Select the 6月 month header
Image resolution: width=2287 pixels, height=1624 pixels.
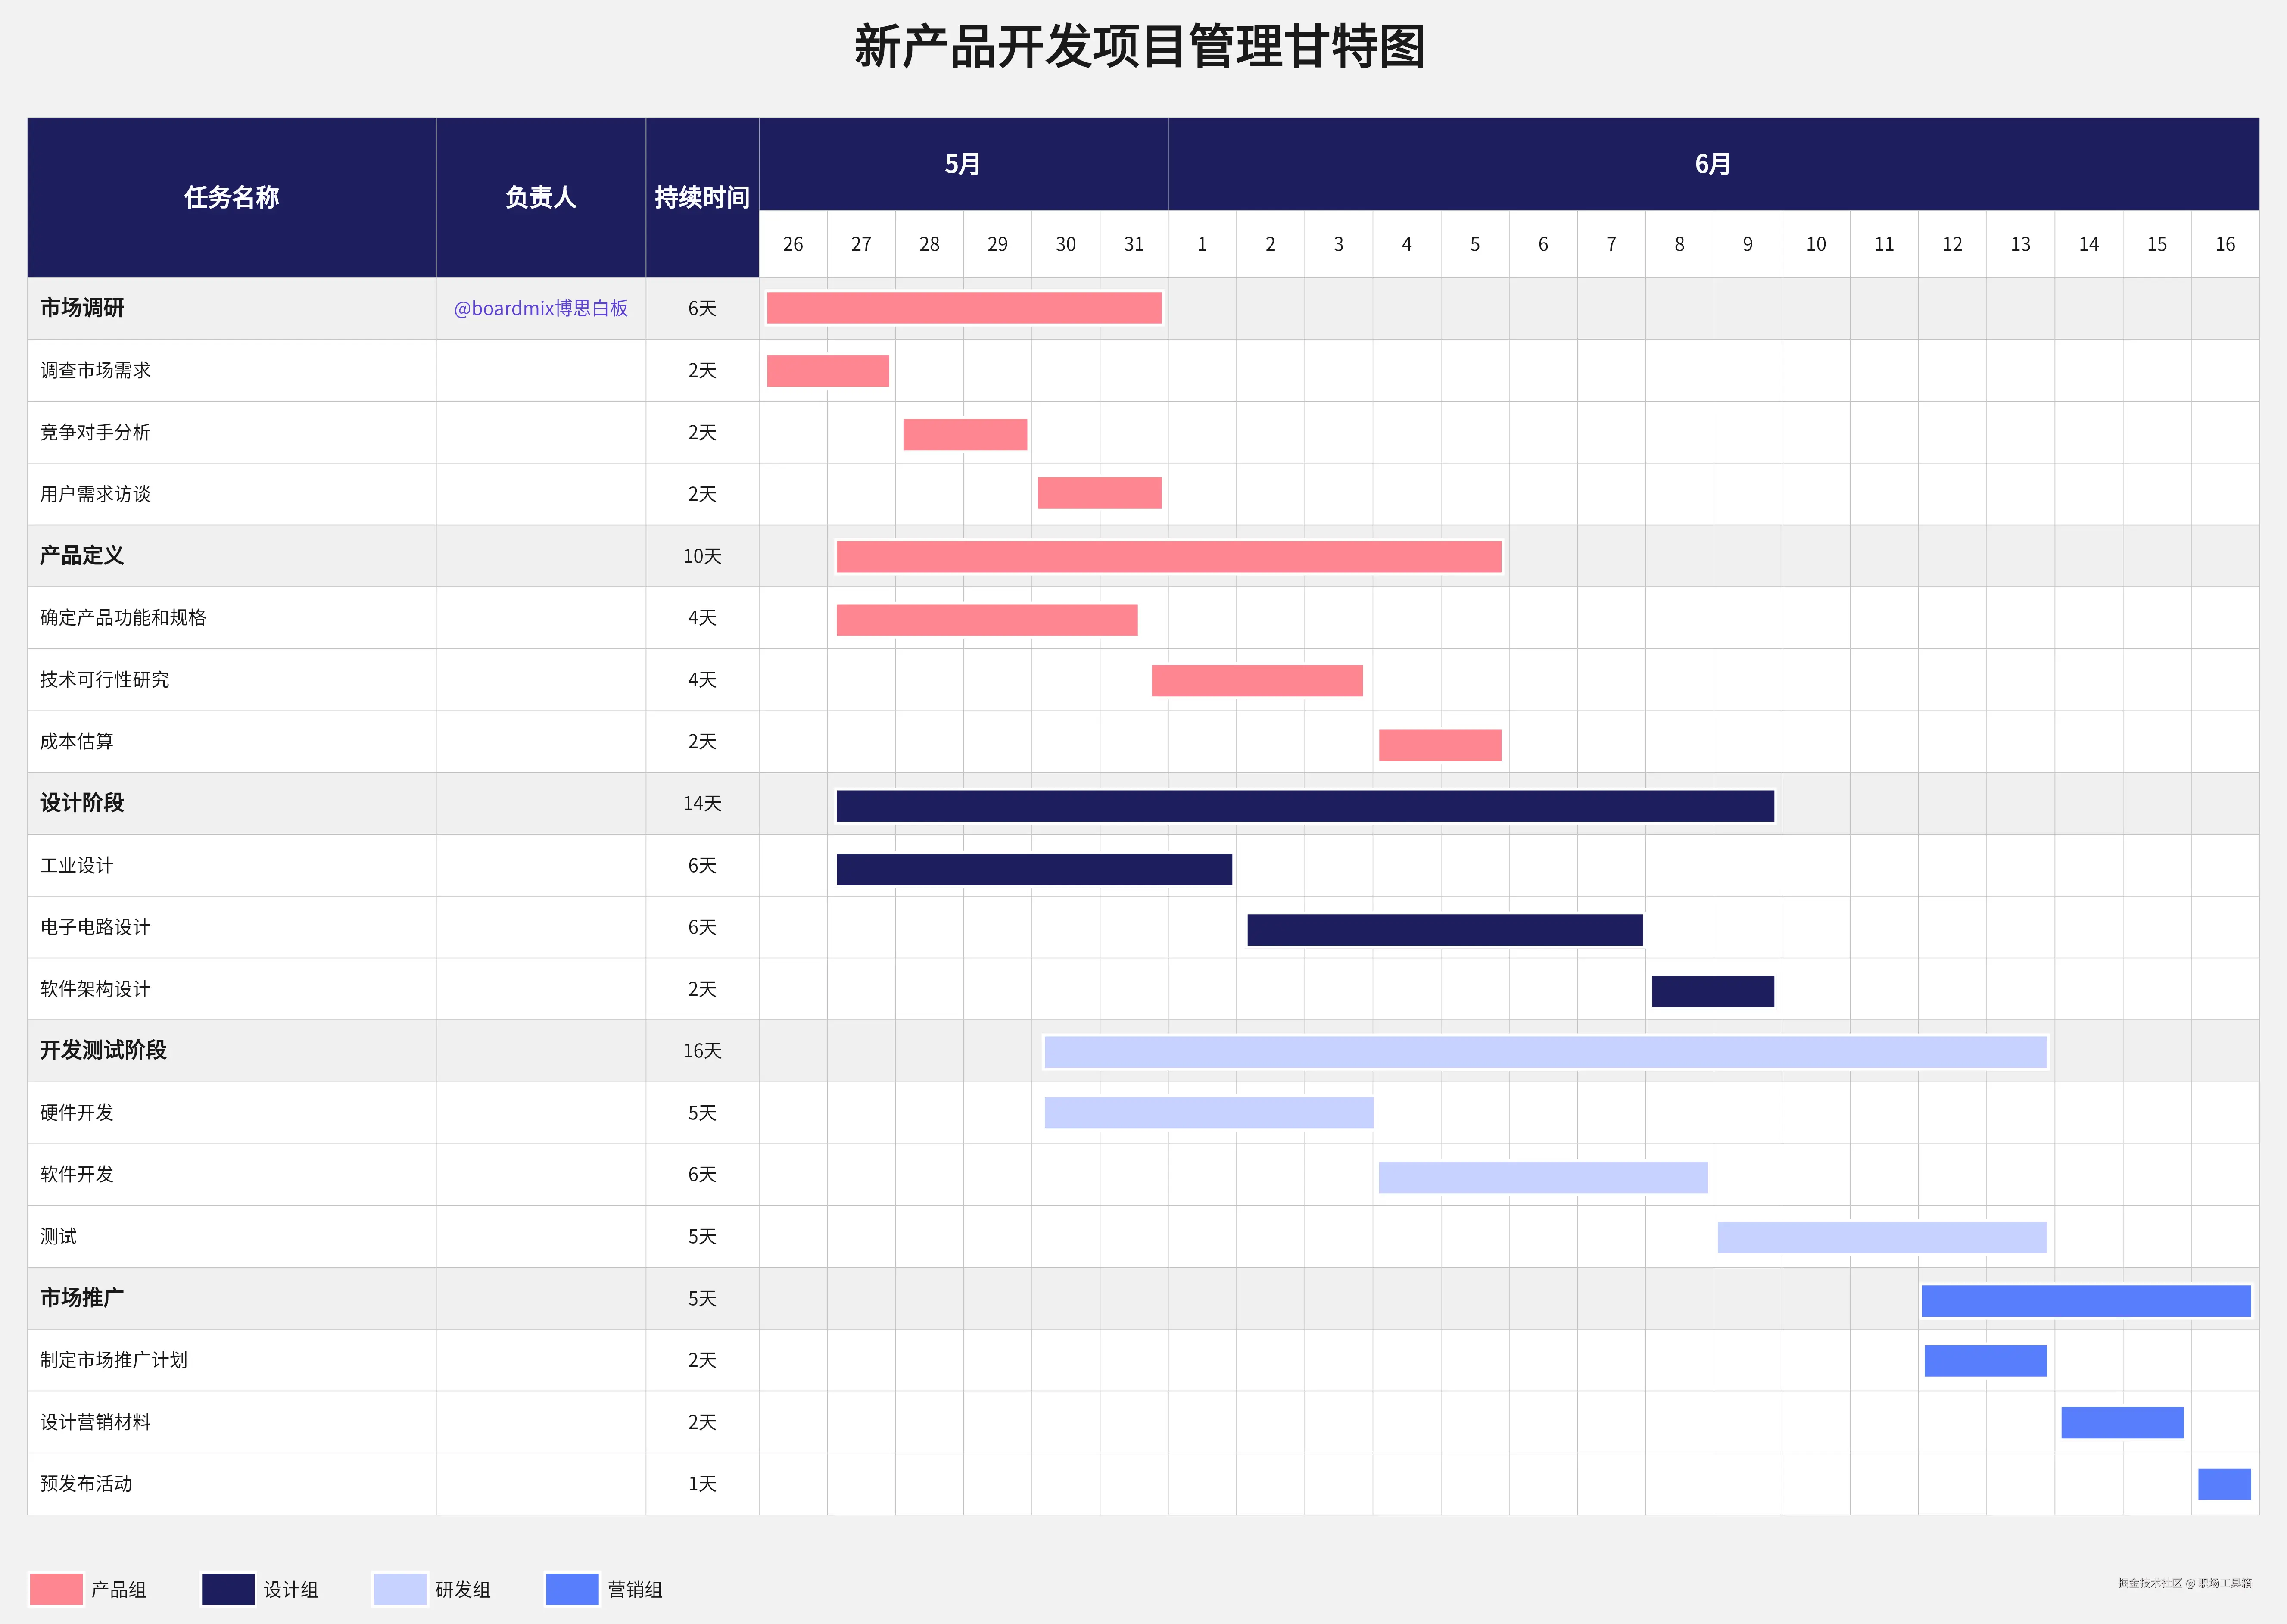(1713, 164)
